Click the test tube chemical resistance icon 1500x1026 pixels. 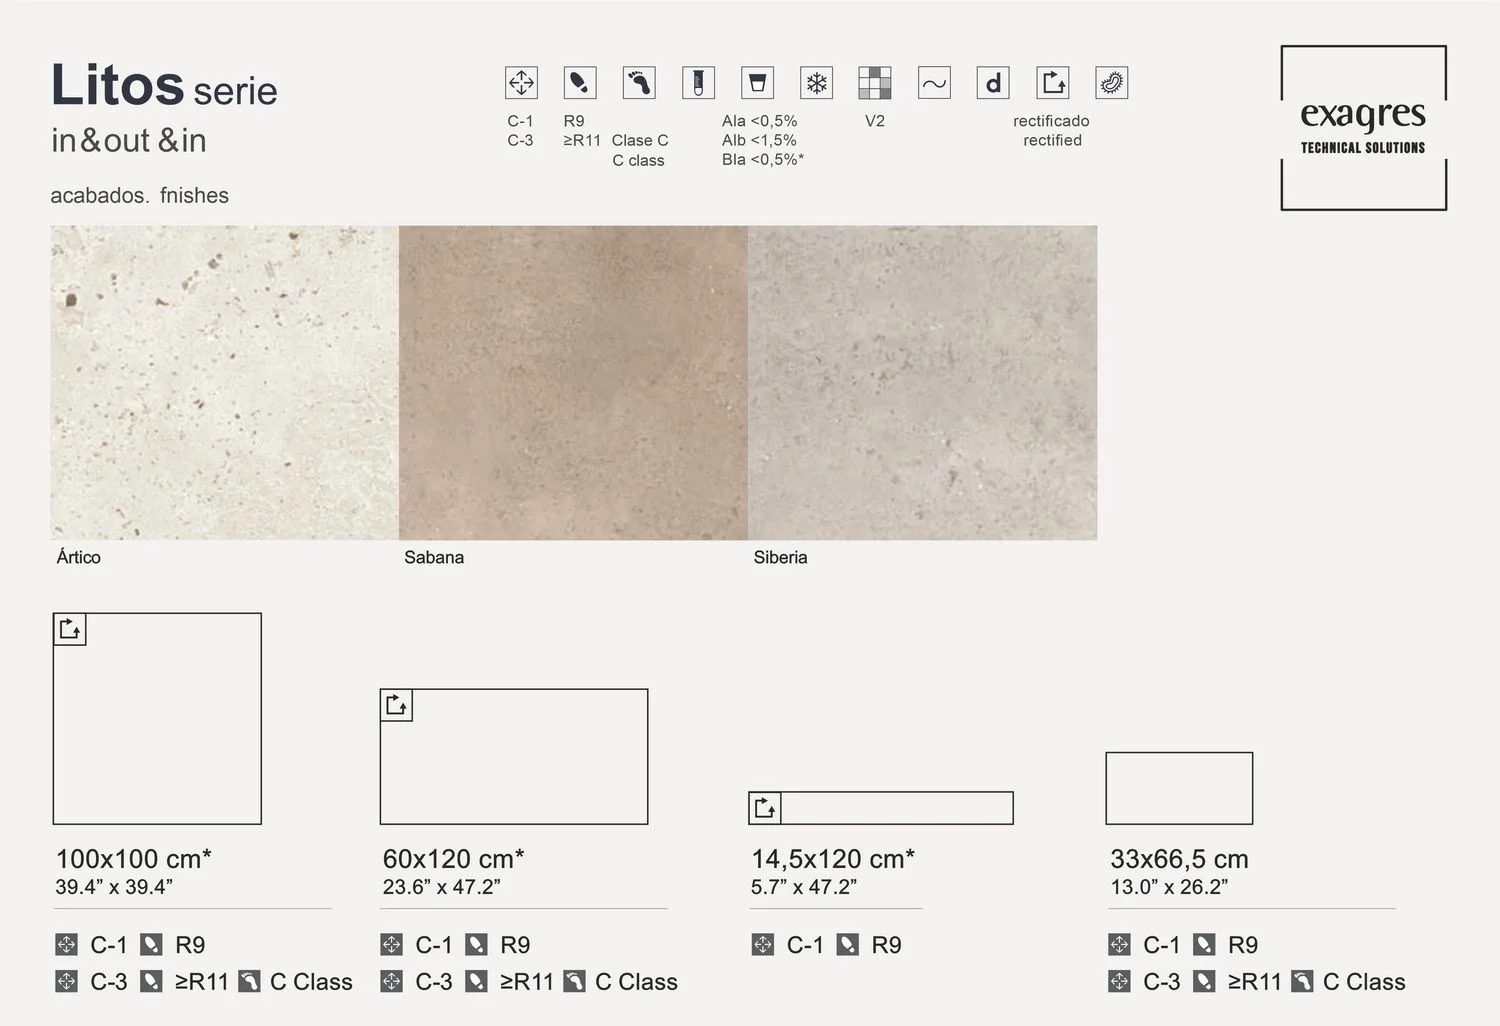click(698, 83)
